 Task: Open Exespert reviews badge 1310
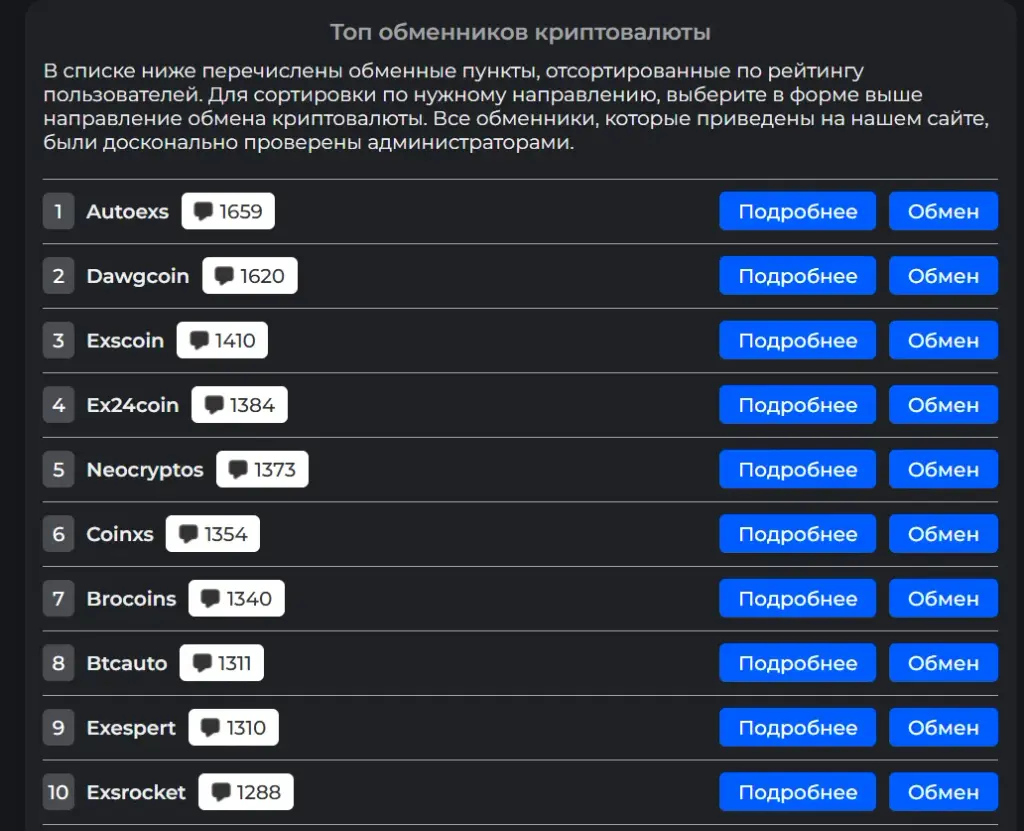233,727
